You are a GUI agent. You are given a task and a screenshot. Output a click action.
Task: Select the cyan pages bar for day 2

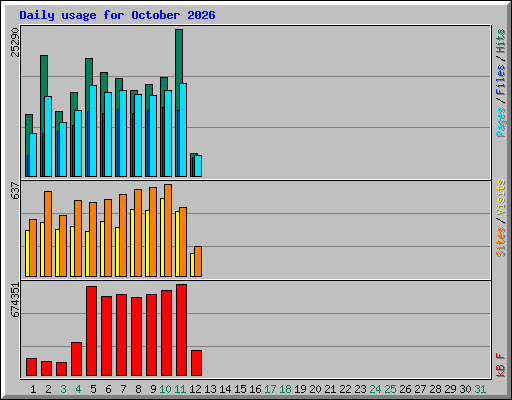tap(48, 136)
